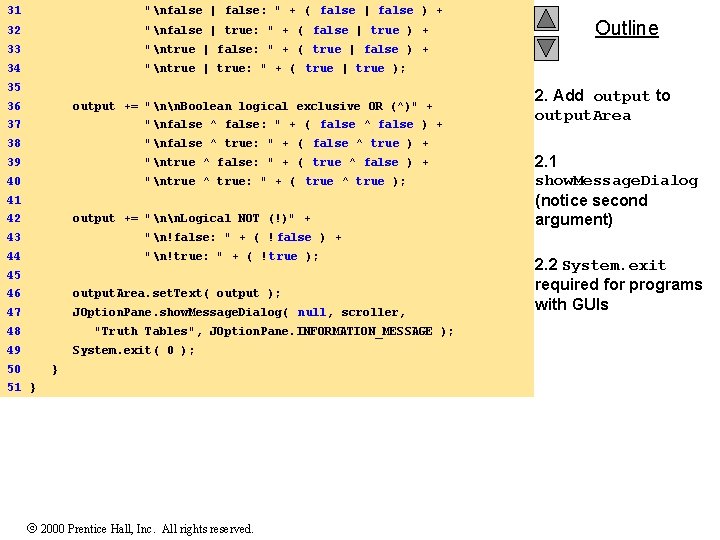
Task: Click line number 51
Action: (x=14, y=387)
